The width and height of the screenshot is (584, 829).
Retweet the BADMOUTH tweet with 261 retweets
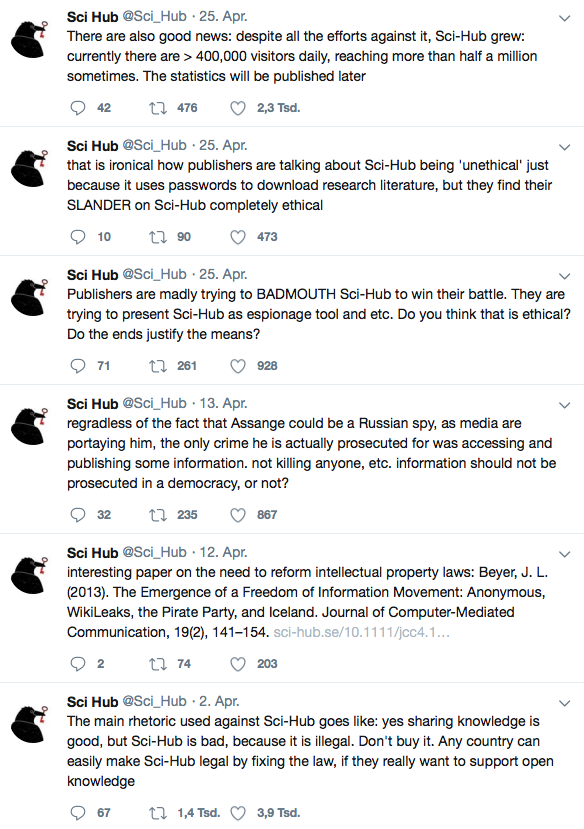pos(157,366)
